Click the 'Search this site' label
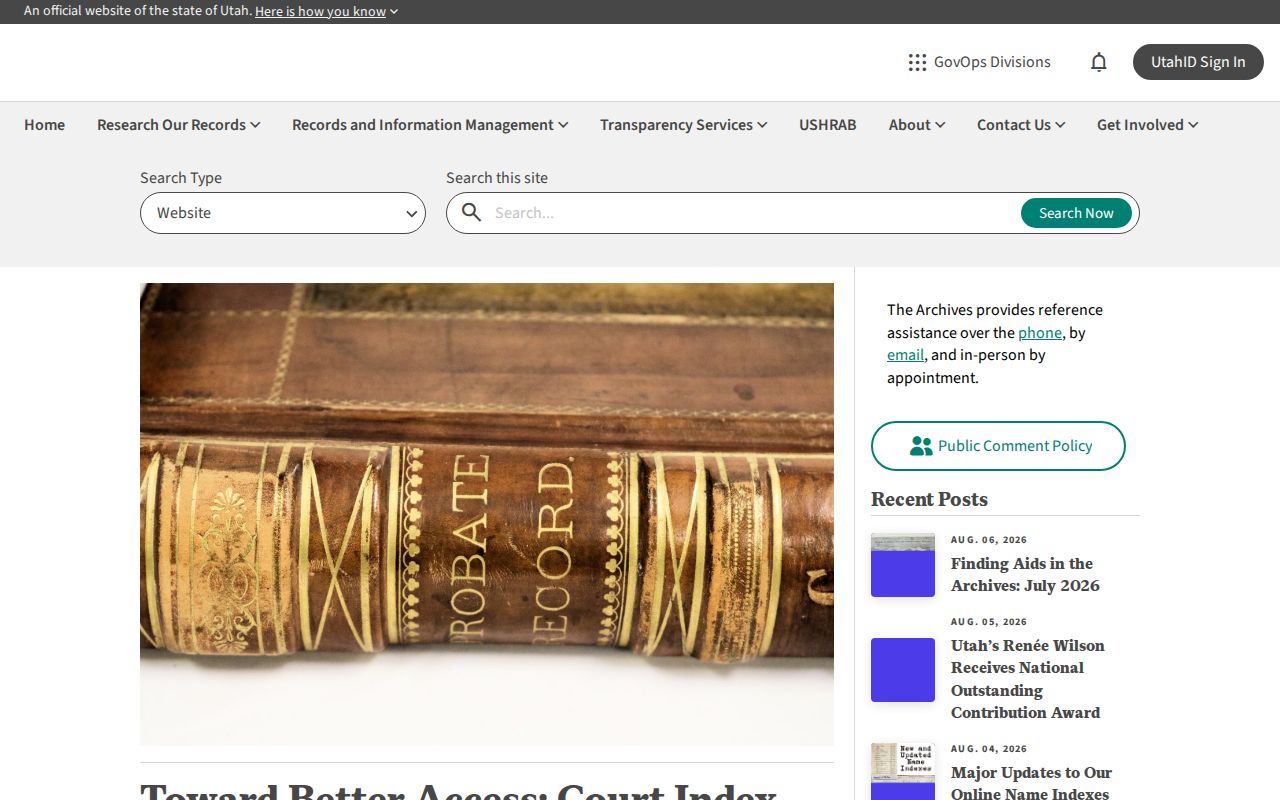 pyautogui.click(x=497, y=178)
